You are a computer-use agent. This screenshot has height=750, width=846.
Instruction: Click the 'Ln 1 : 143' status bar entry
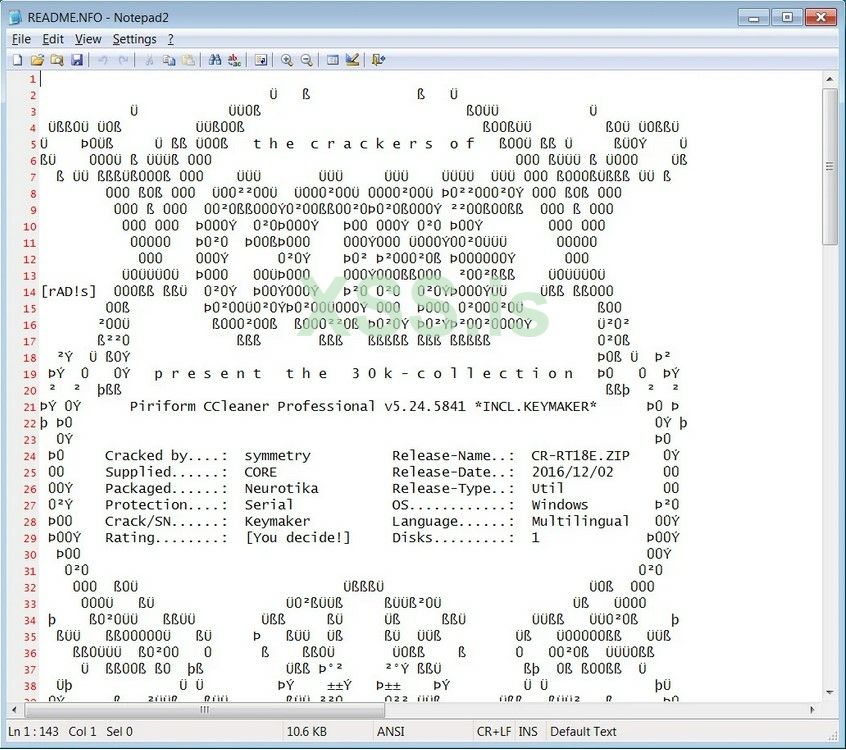coord(33,732)
